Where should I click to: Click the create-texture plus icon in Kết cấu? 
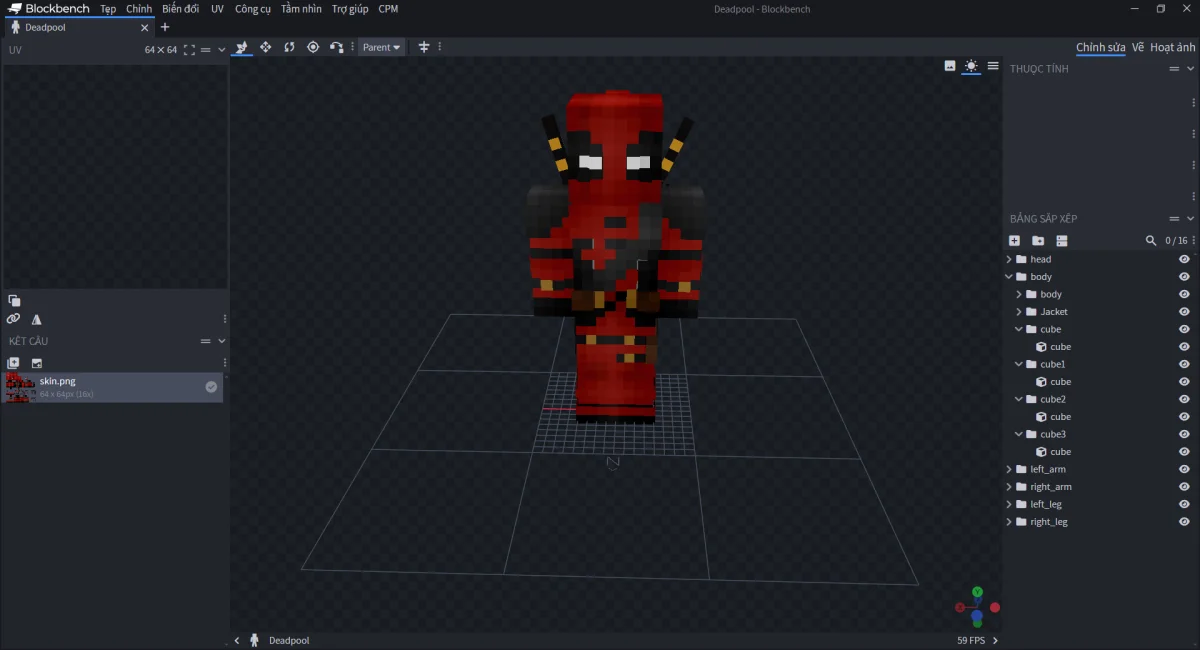(x=13, y=363)
